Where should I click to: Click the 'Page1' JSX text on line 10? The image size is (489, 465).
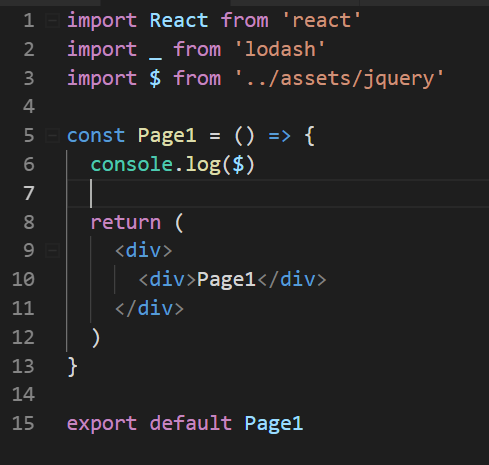[226, 280]
